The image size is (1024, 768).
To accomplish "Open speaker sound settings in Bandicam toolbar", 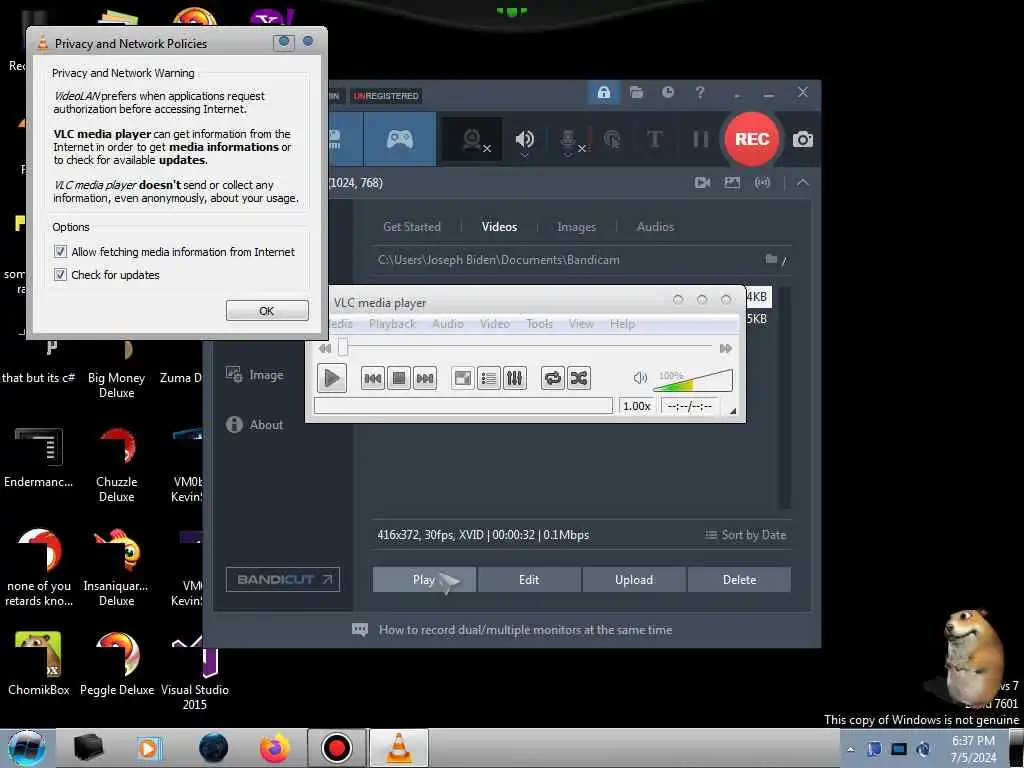I will [x=524, y=139].
